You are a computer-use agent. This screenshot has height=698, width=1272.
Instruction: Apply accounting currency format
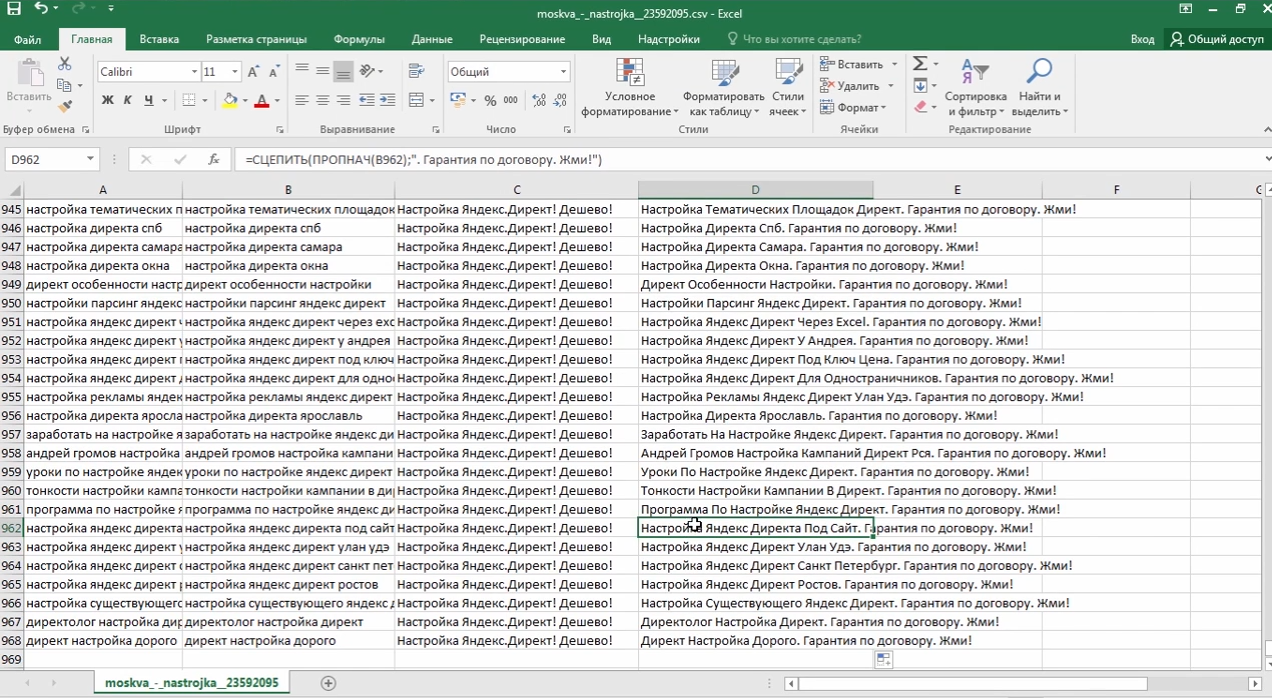458,100
